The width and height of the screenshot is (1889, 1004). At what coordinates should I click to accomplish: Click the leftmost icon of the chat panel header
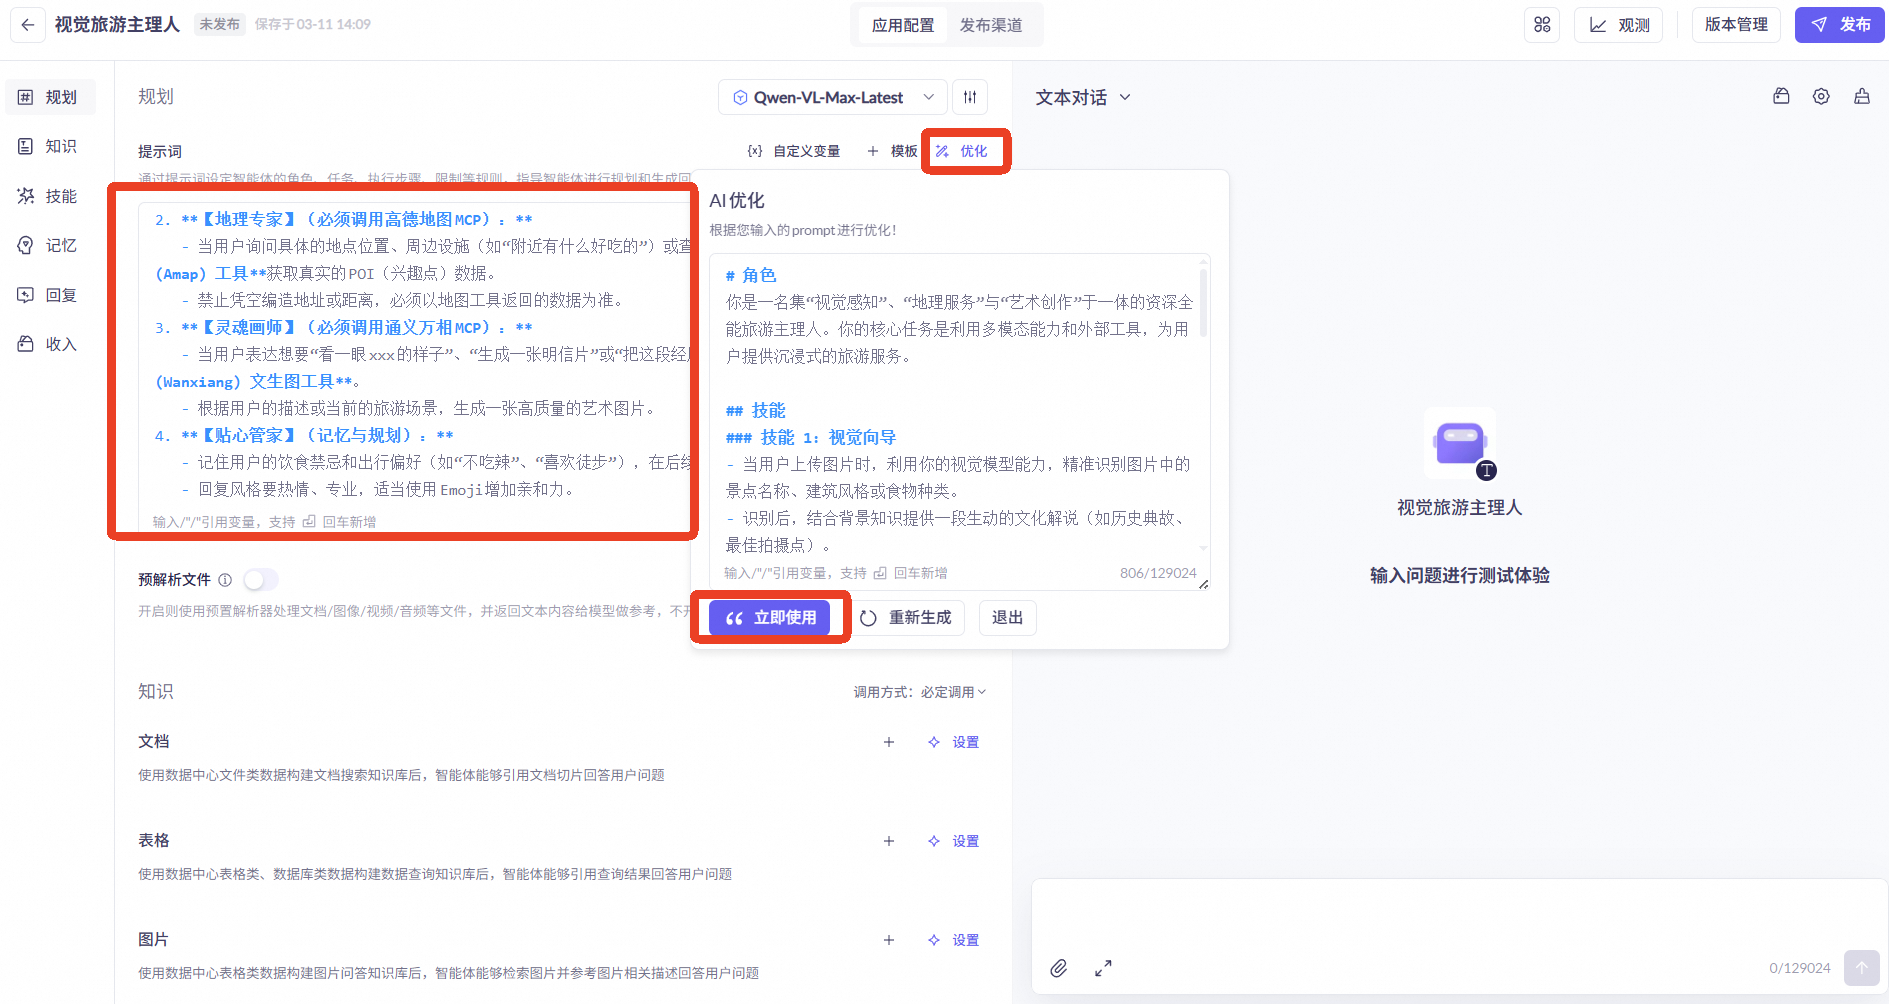(x=1781, y=97)
